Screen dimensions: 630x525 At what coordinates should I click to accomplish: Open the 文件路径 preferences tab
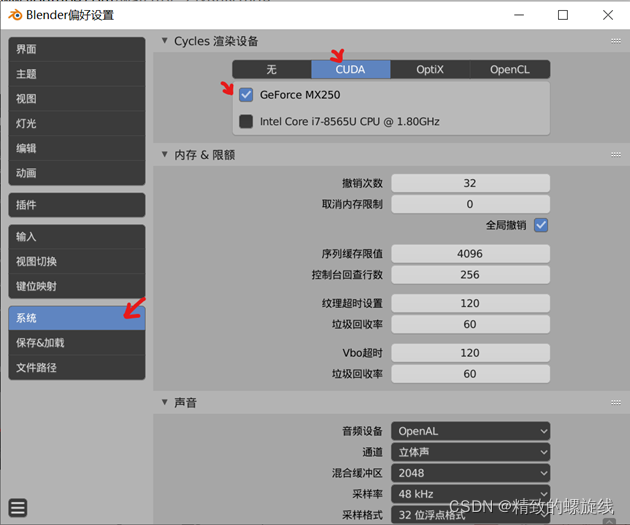point(77,368)
